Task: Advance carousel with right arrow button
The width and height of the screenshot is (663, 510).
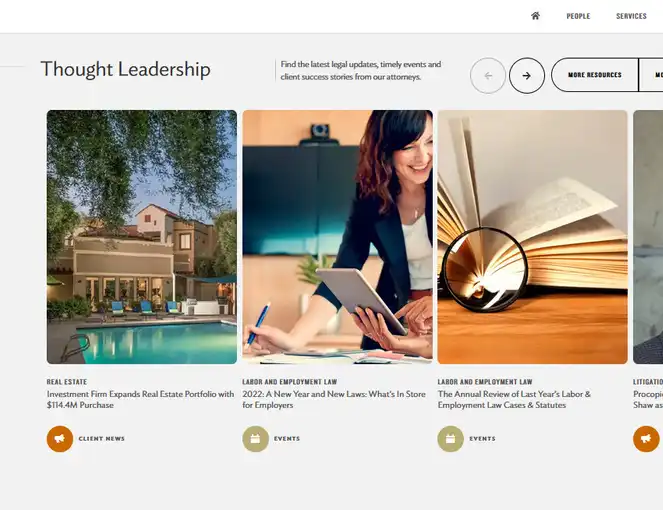Action: click(527, 76)
